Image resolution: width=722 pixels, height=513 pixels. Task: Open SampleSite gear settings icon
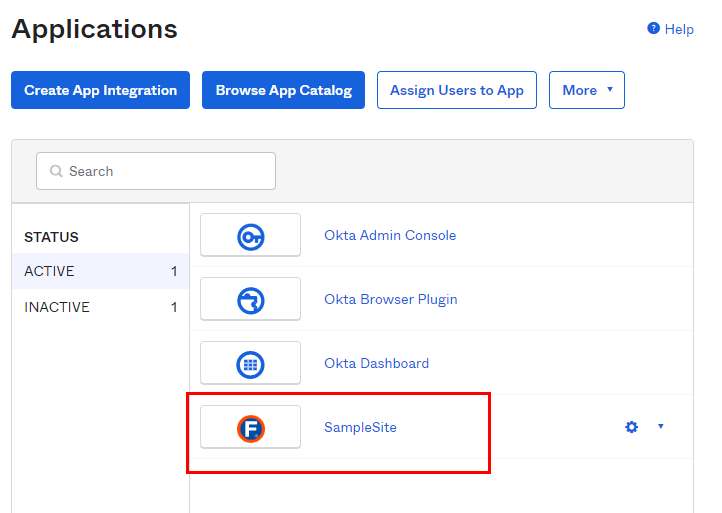click(632, 427)
